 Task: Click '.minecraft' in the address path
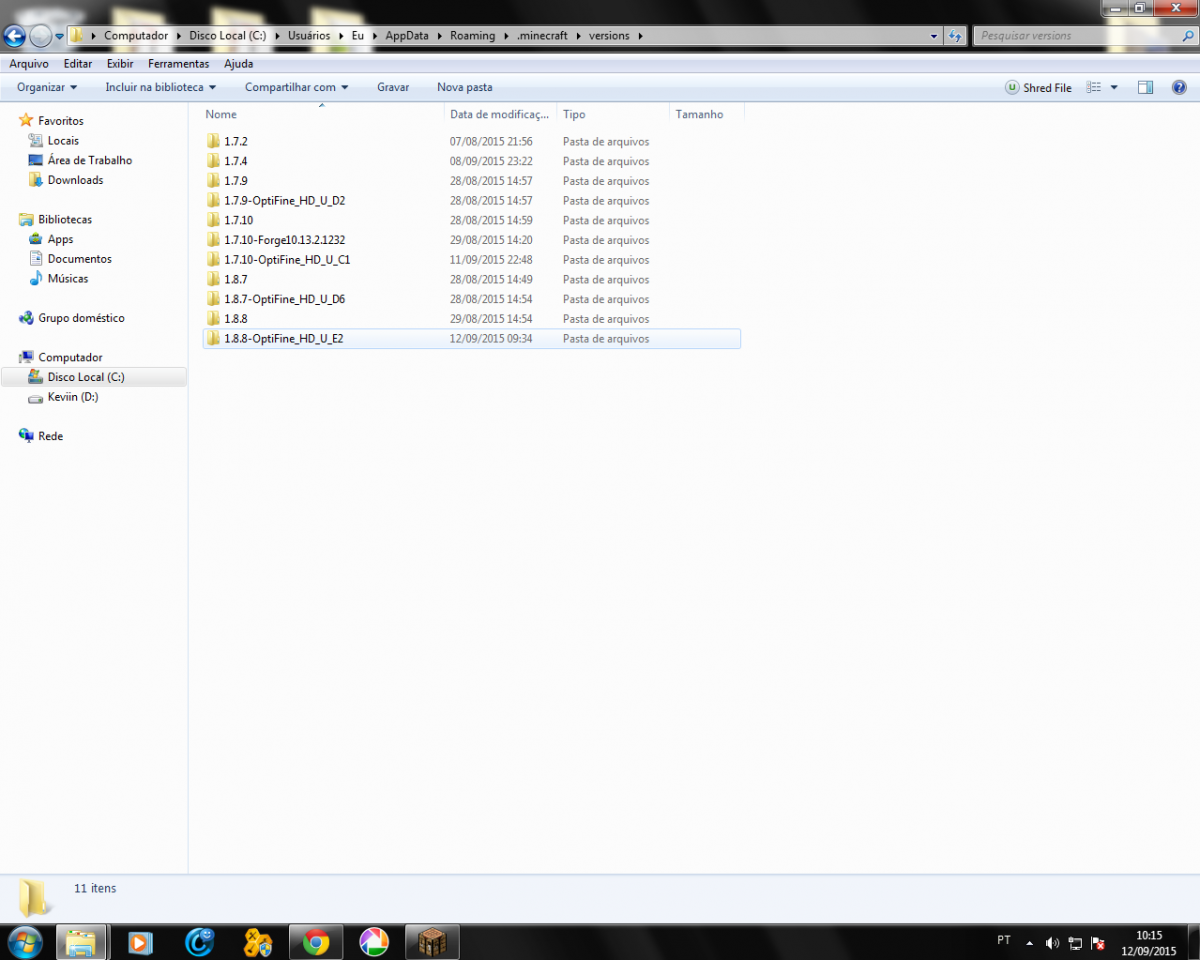click(541, 36)
